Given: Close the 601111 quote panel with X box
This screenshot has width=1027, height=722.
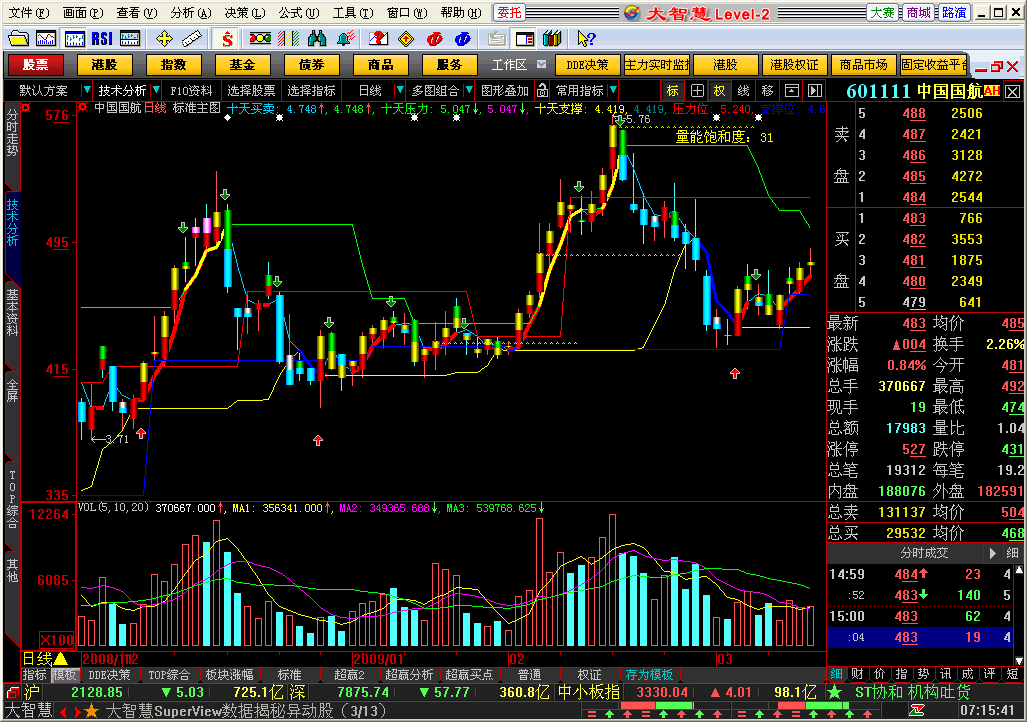Looking at the screenshot, I should pyautogui.click(x=1013, y=92).
